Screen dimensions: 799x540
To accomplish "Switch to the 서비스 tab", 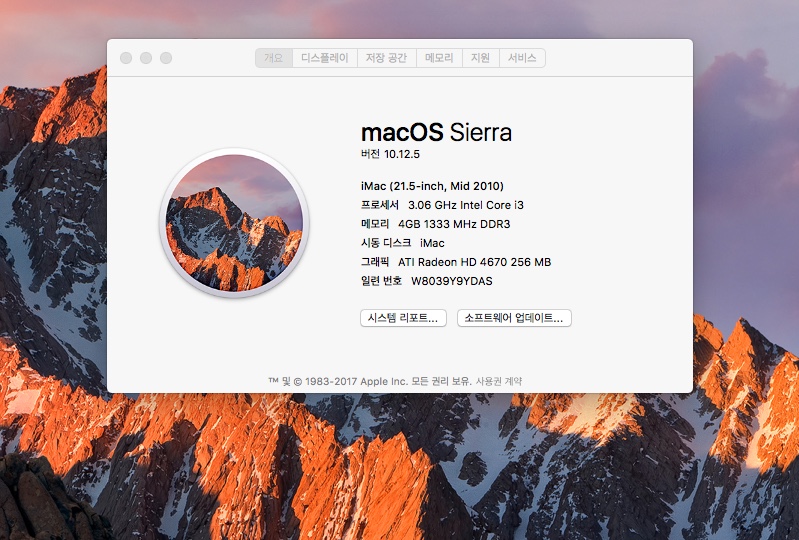I will pos(522,58).
